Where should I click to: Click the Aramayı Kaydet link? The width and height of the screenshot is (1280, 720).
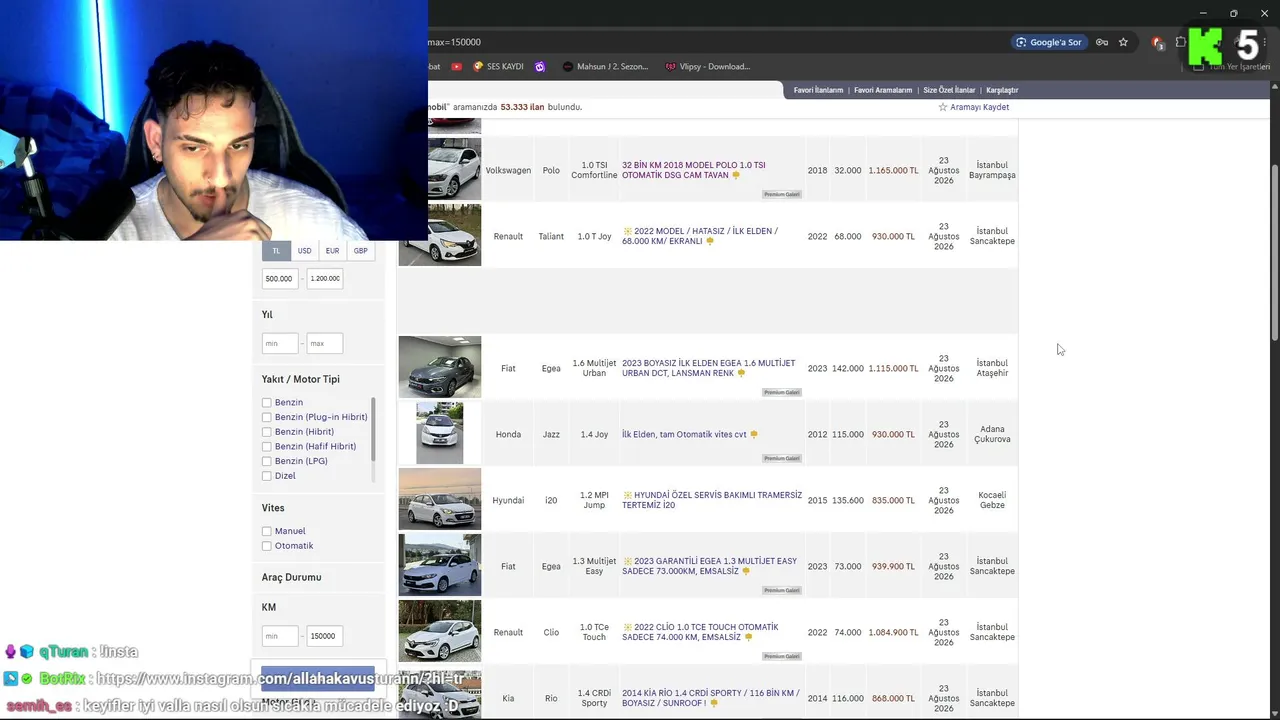pos(980,107)
